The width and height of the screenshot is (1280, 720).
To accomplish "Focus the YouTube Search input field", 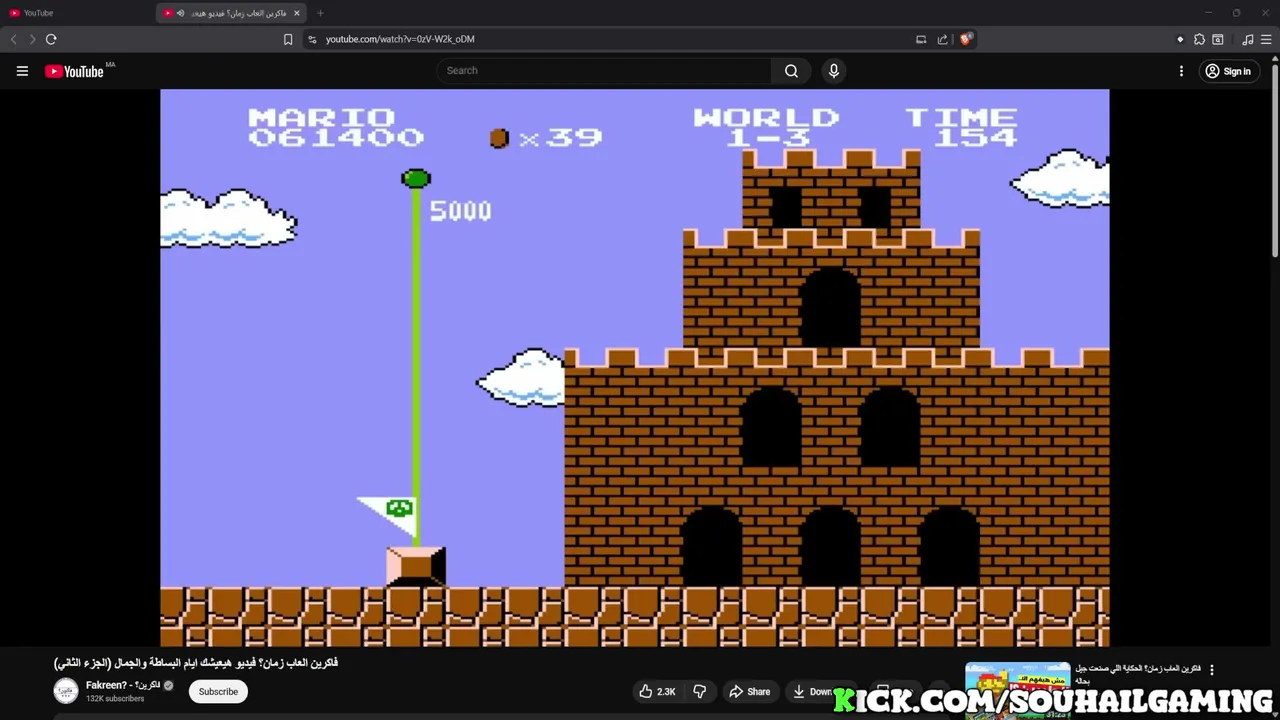I will (603, 71).
